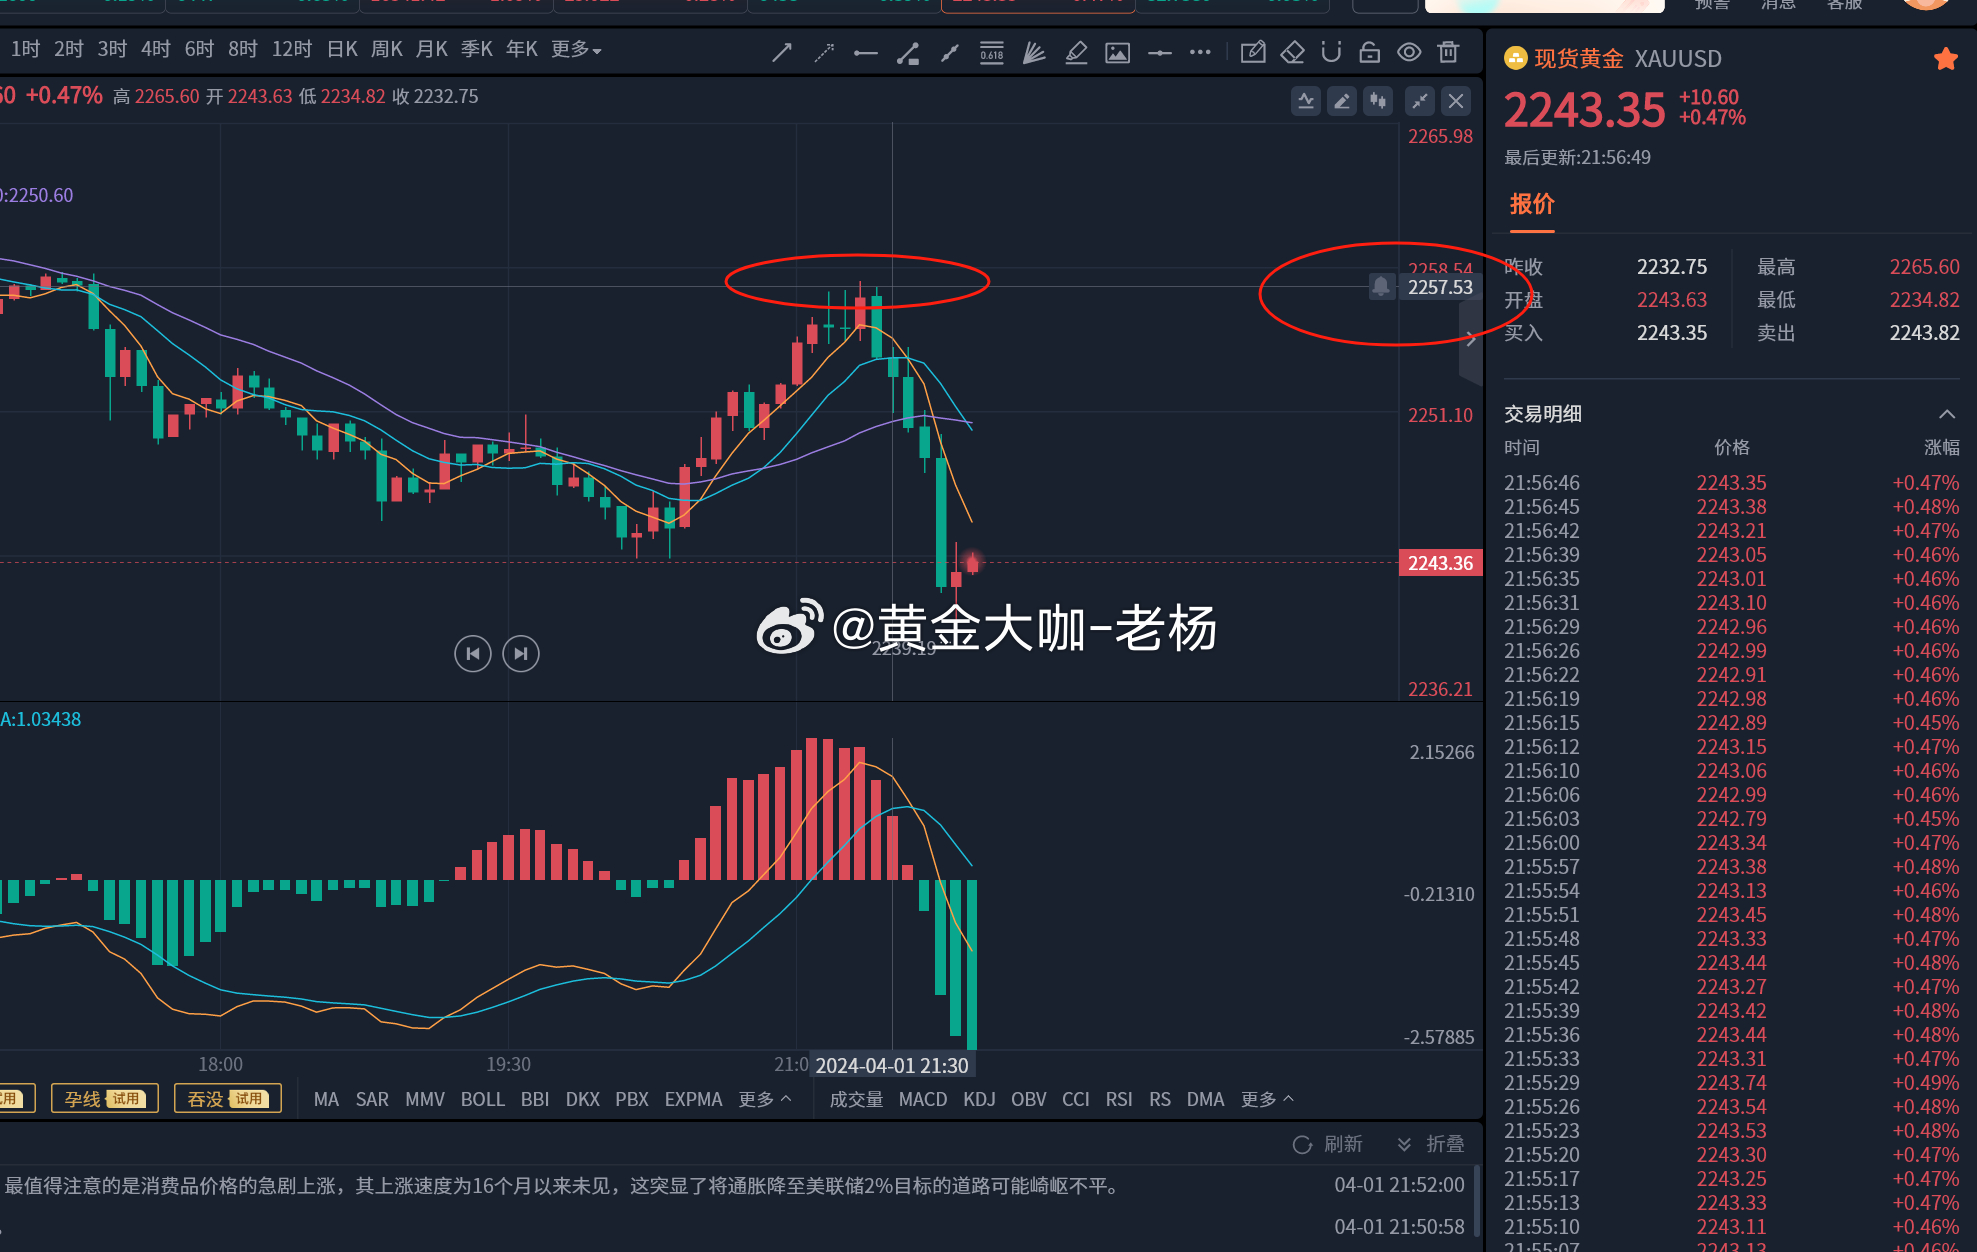Select the price range line tool

click(908, 52)
